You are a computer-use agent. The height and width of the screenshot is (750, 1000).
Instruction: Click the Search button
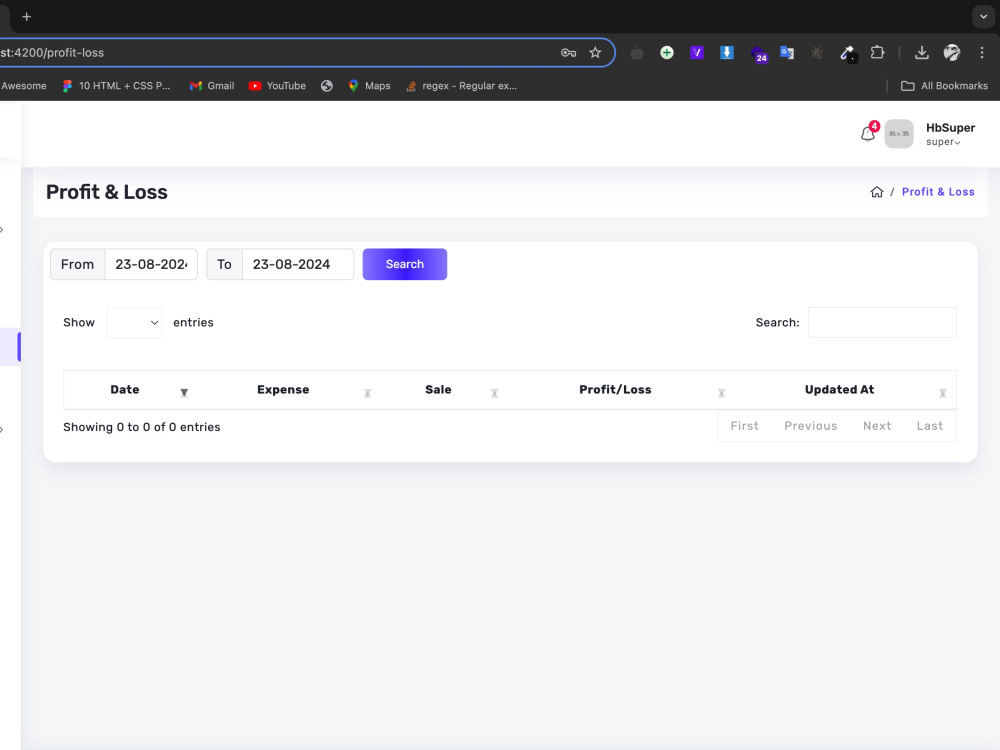[x=404, y=264]
